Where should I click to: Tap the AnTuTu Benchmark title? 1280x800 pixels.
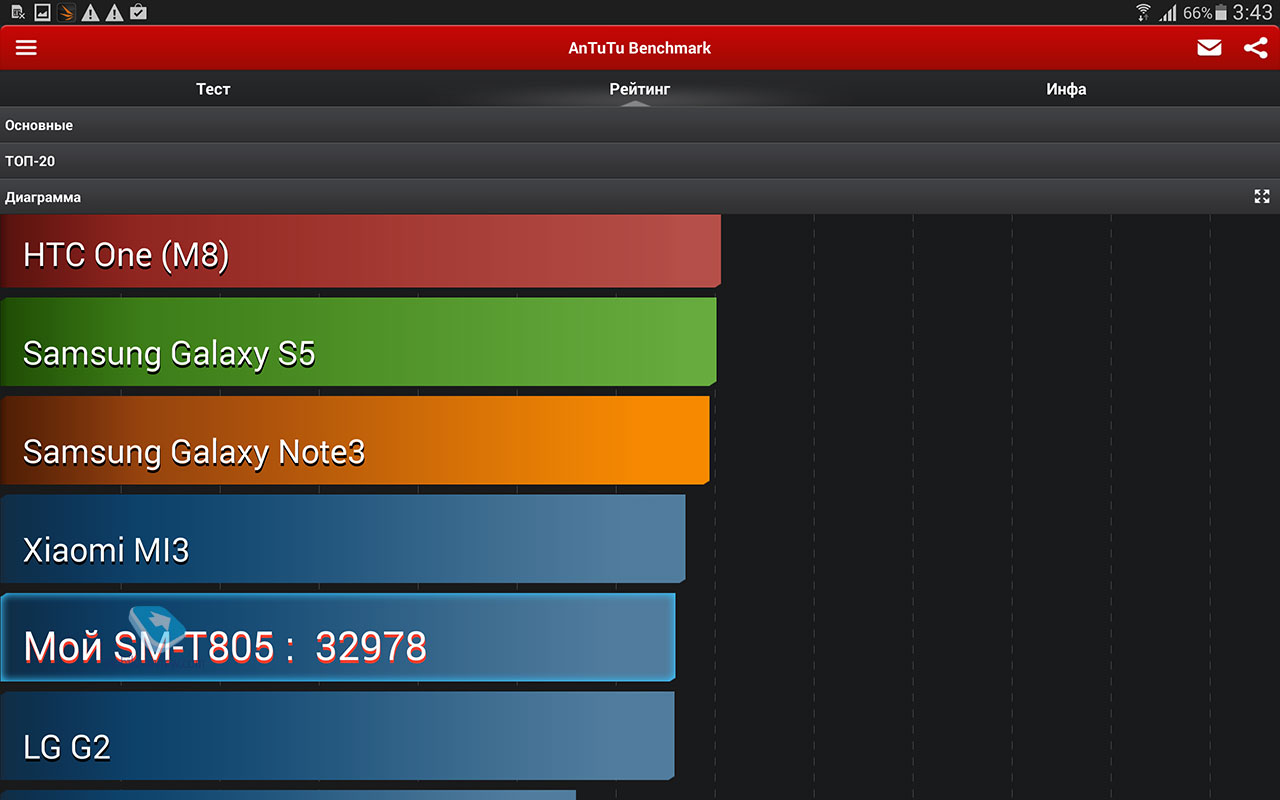(640, 48)
